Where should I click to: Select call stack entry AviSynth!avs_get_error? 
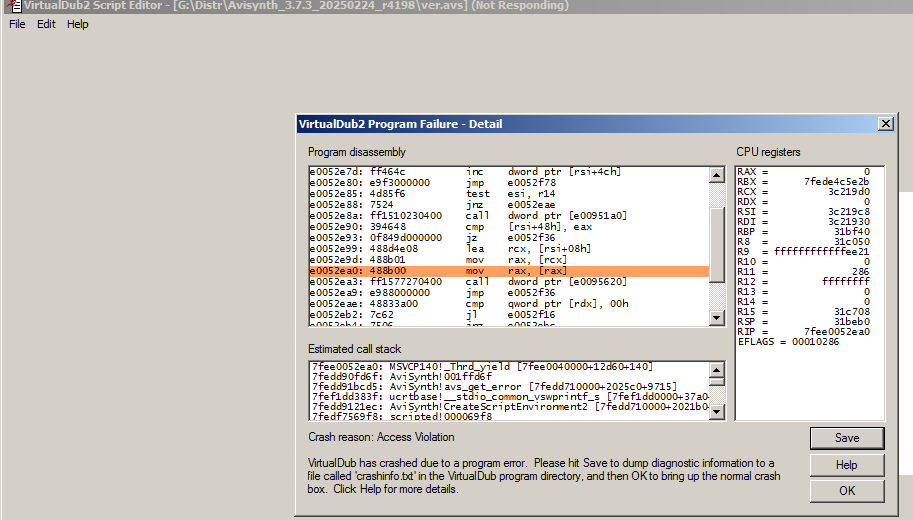point(509,387)
